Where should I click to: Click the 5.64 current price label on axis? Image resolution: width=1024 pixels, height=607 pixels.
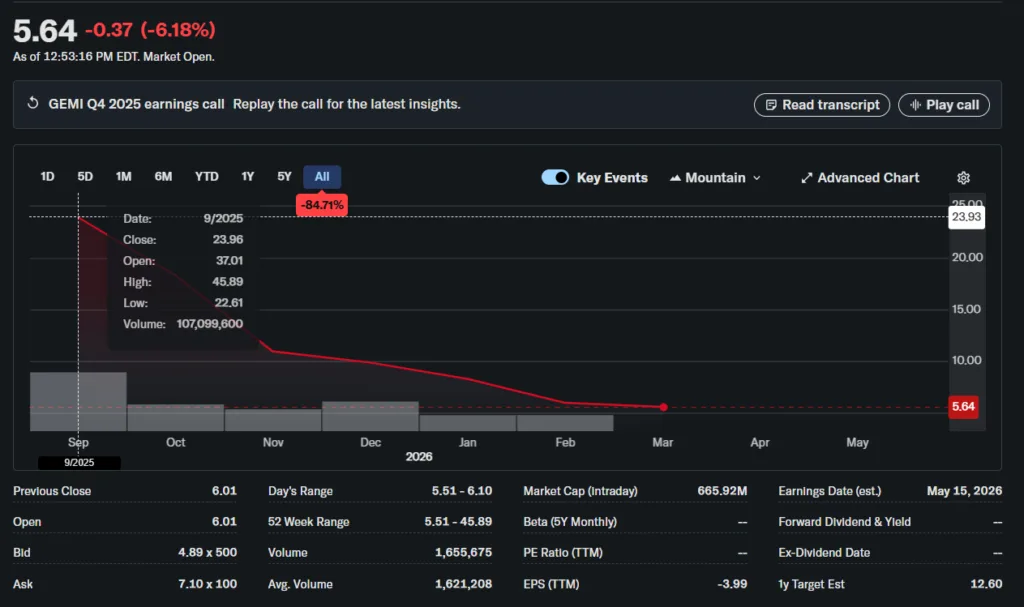[x=963, y=407]
